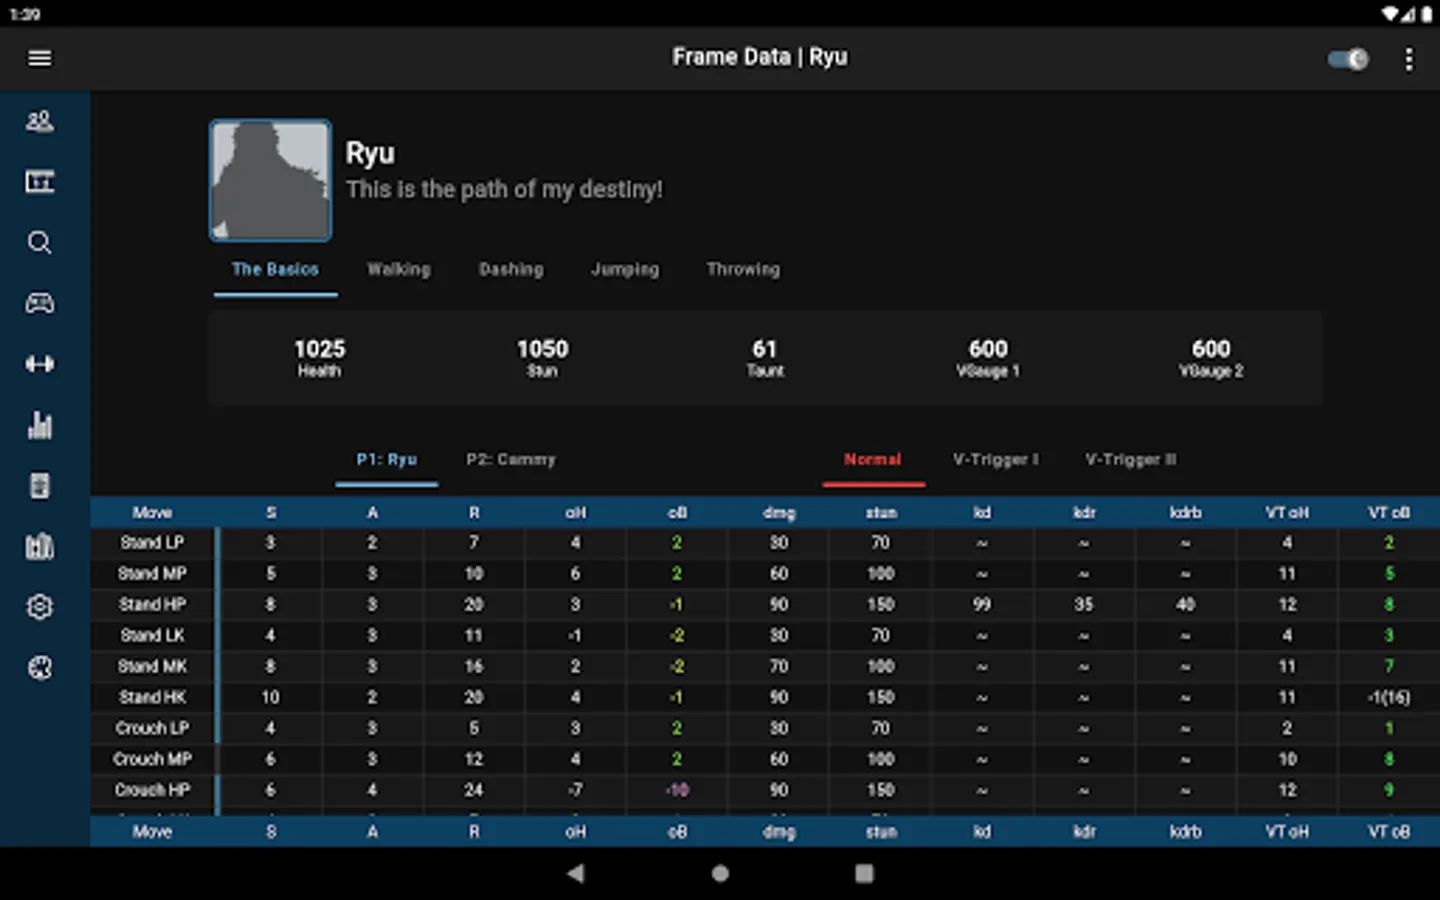
Task: Select the Crouch HP move row
Action: click(x=765, y=790)
